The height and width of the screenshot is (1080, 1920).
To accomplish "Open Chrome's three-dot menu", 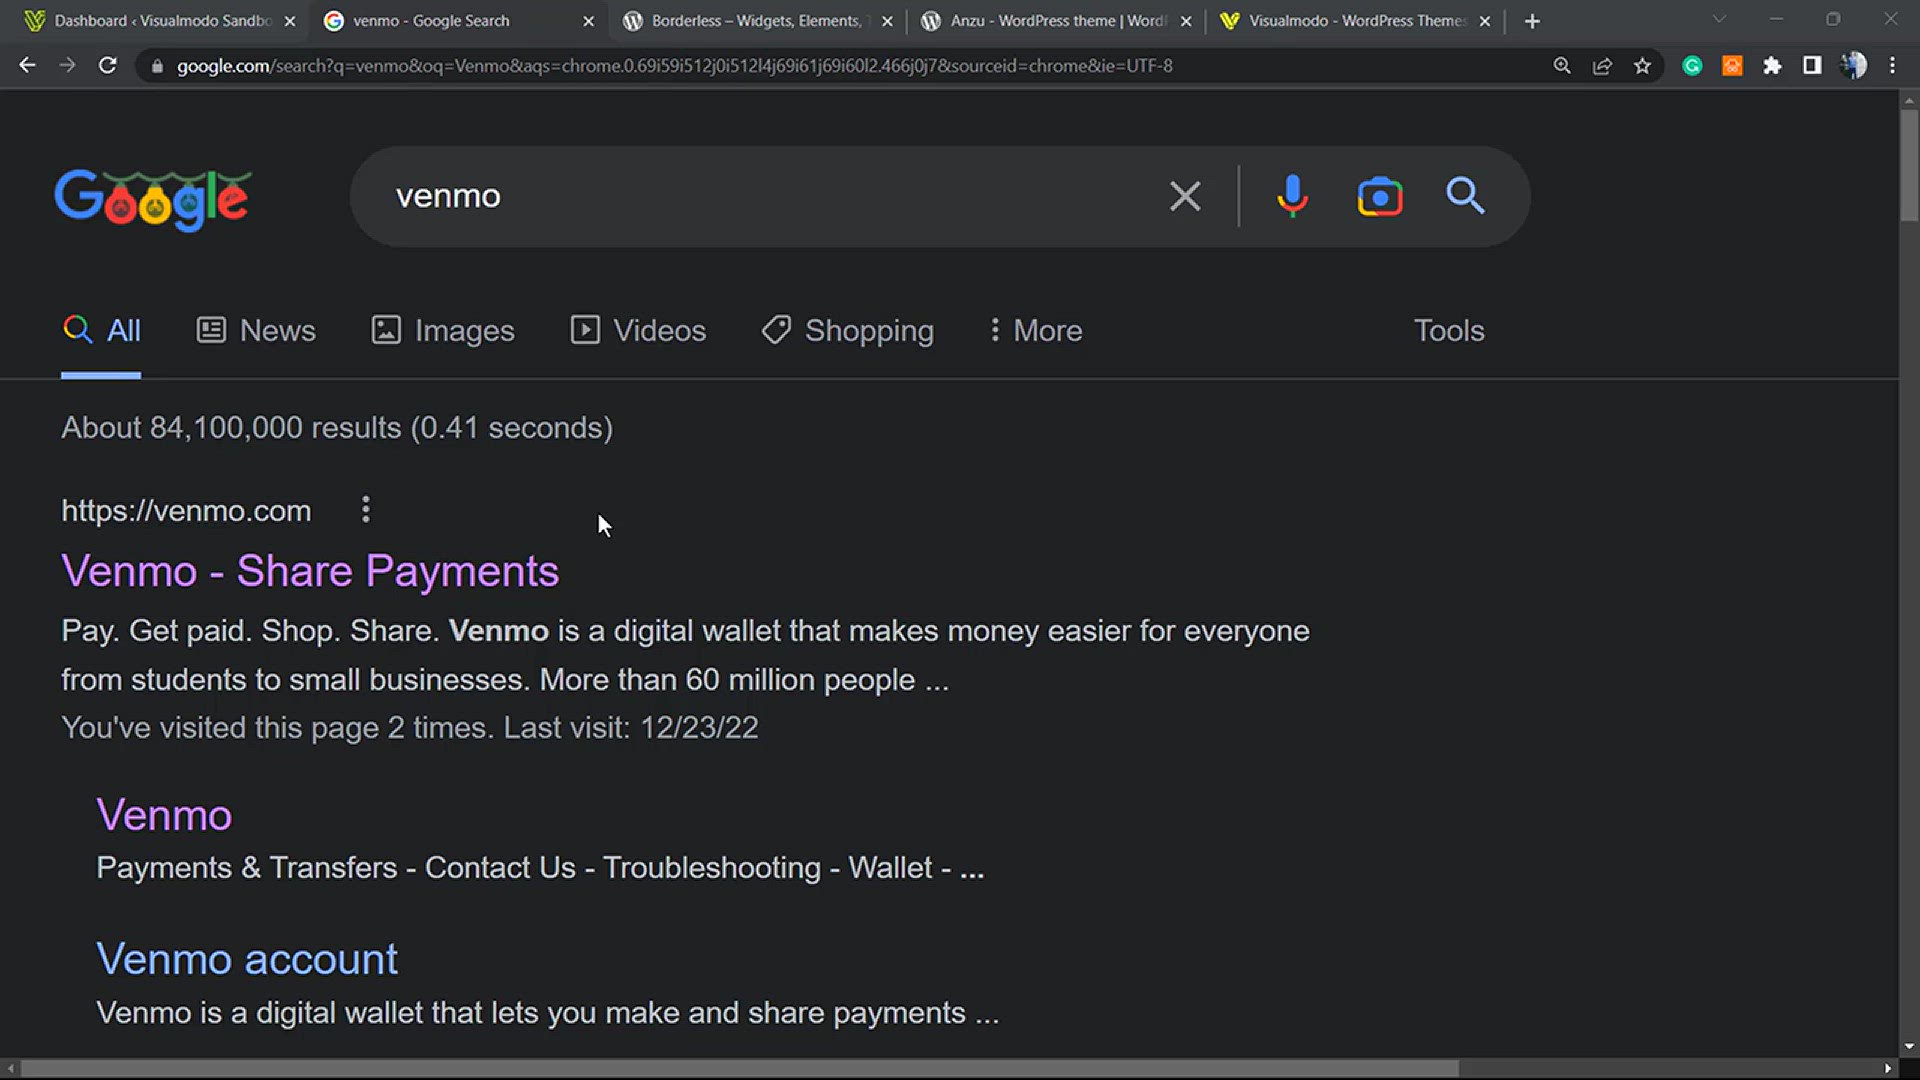I will click(1892, 66).
